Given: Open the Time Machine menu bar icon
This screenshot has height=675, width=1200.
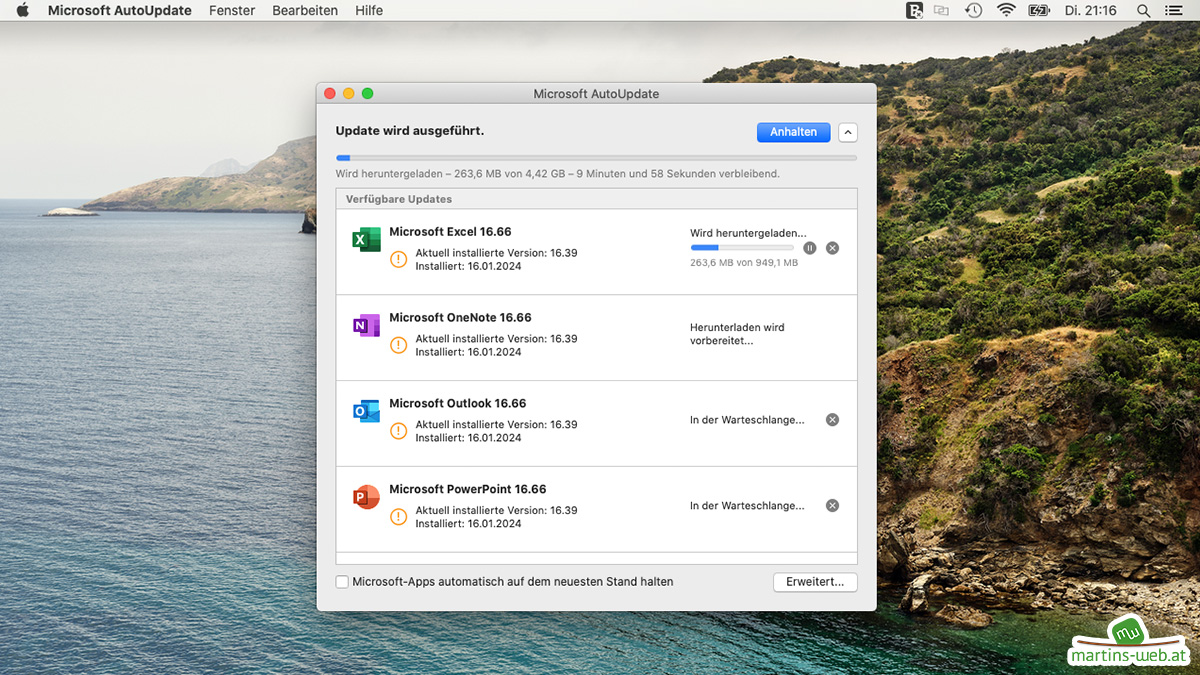Looking at the screenshot, I should click(x=973, y=10).
